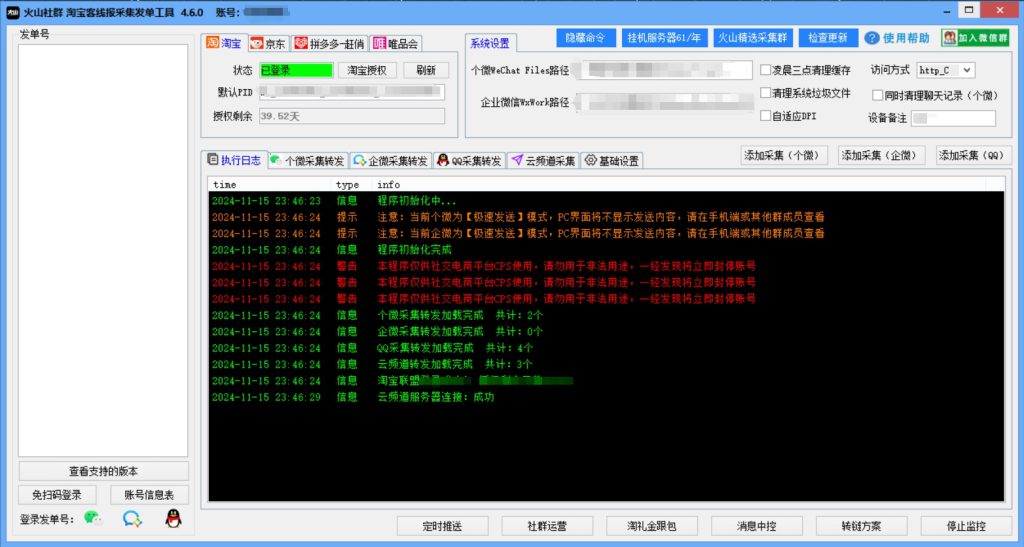
Task: Toggle the 自适应DPI checkbox
Action: tap(765, 116)
